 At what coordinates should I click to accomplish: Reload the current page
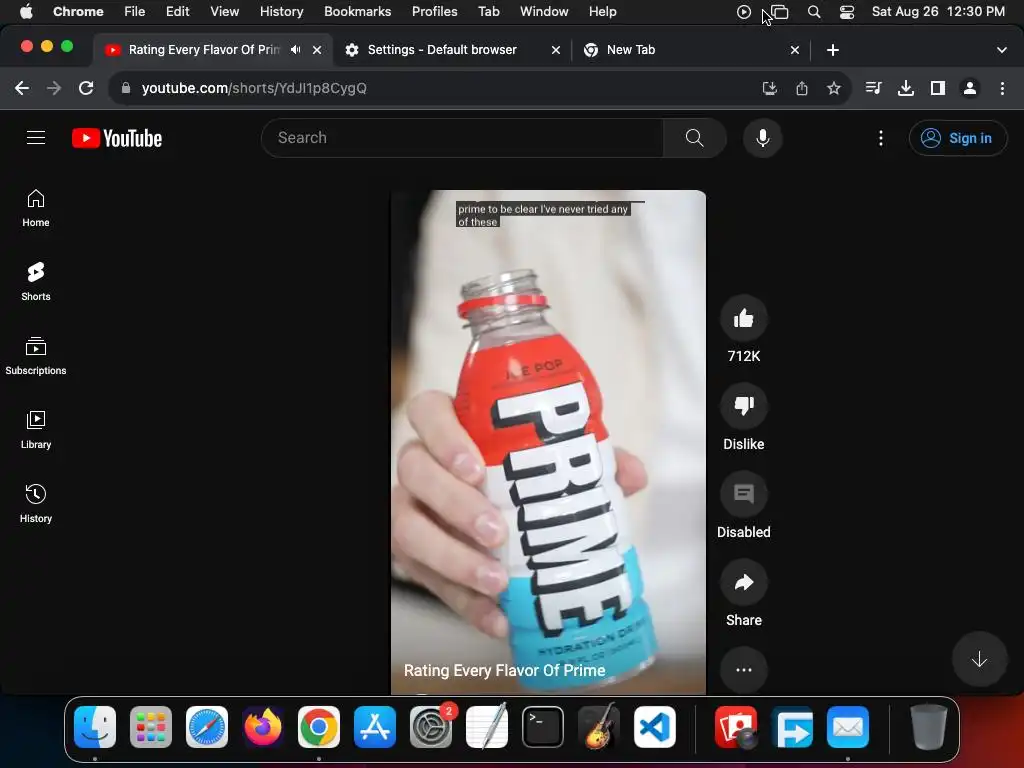(x=86, y=88)
